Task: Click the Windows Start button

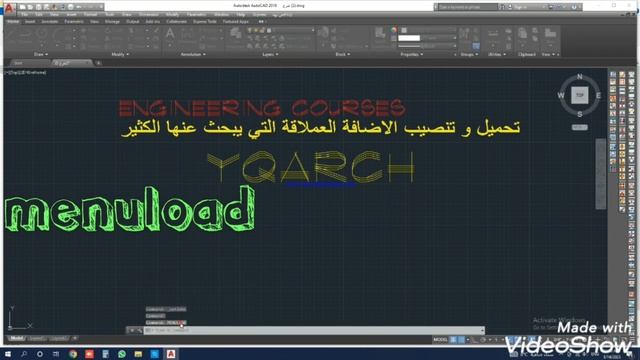Action: tap(8, 354)
